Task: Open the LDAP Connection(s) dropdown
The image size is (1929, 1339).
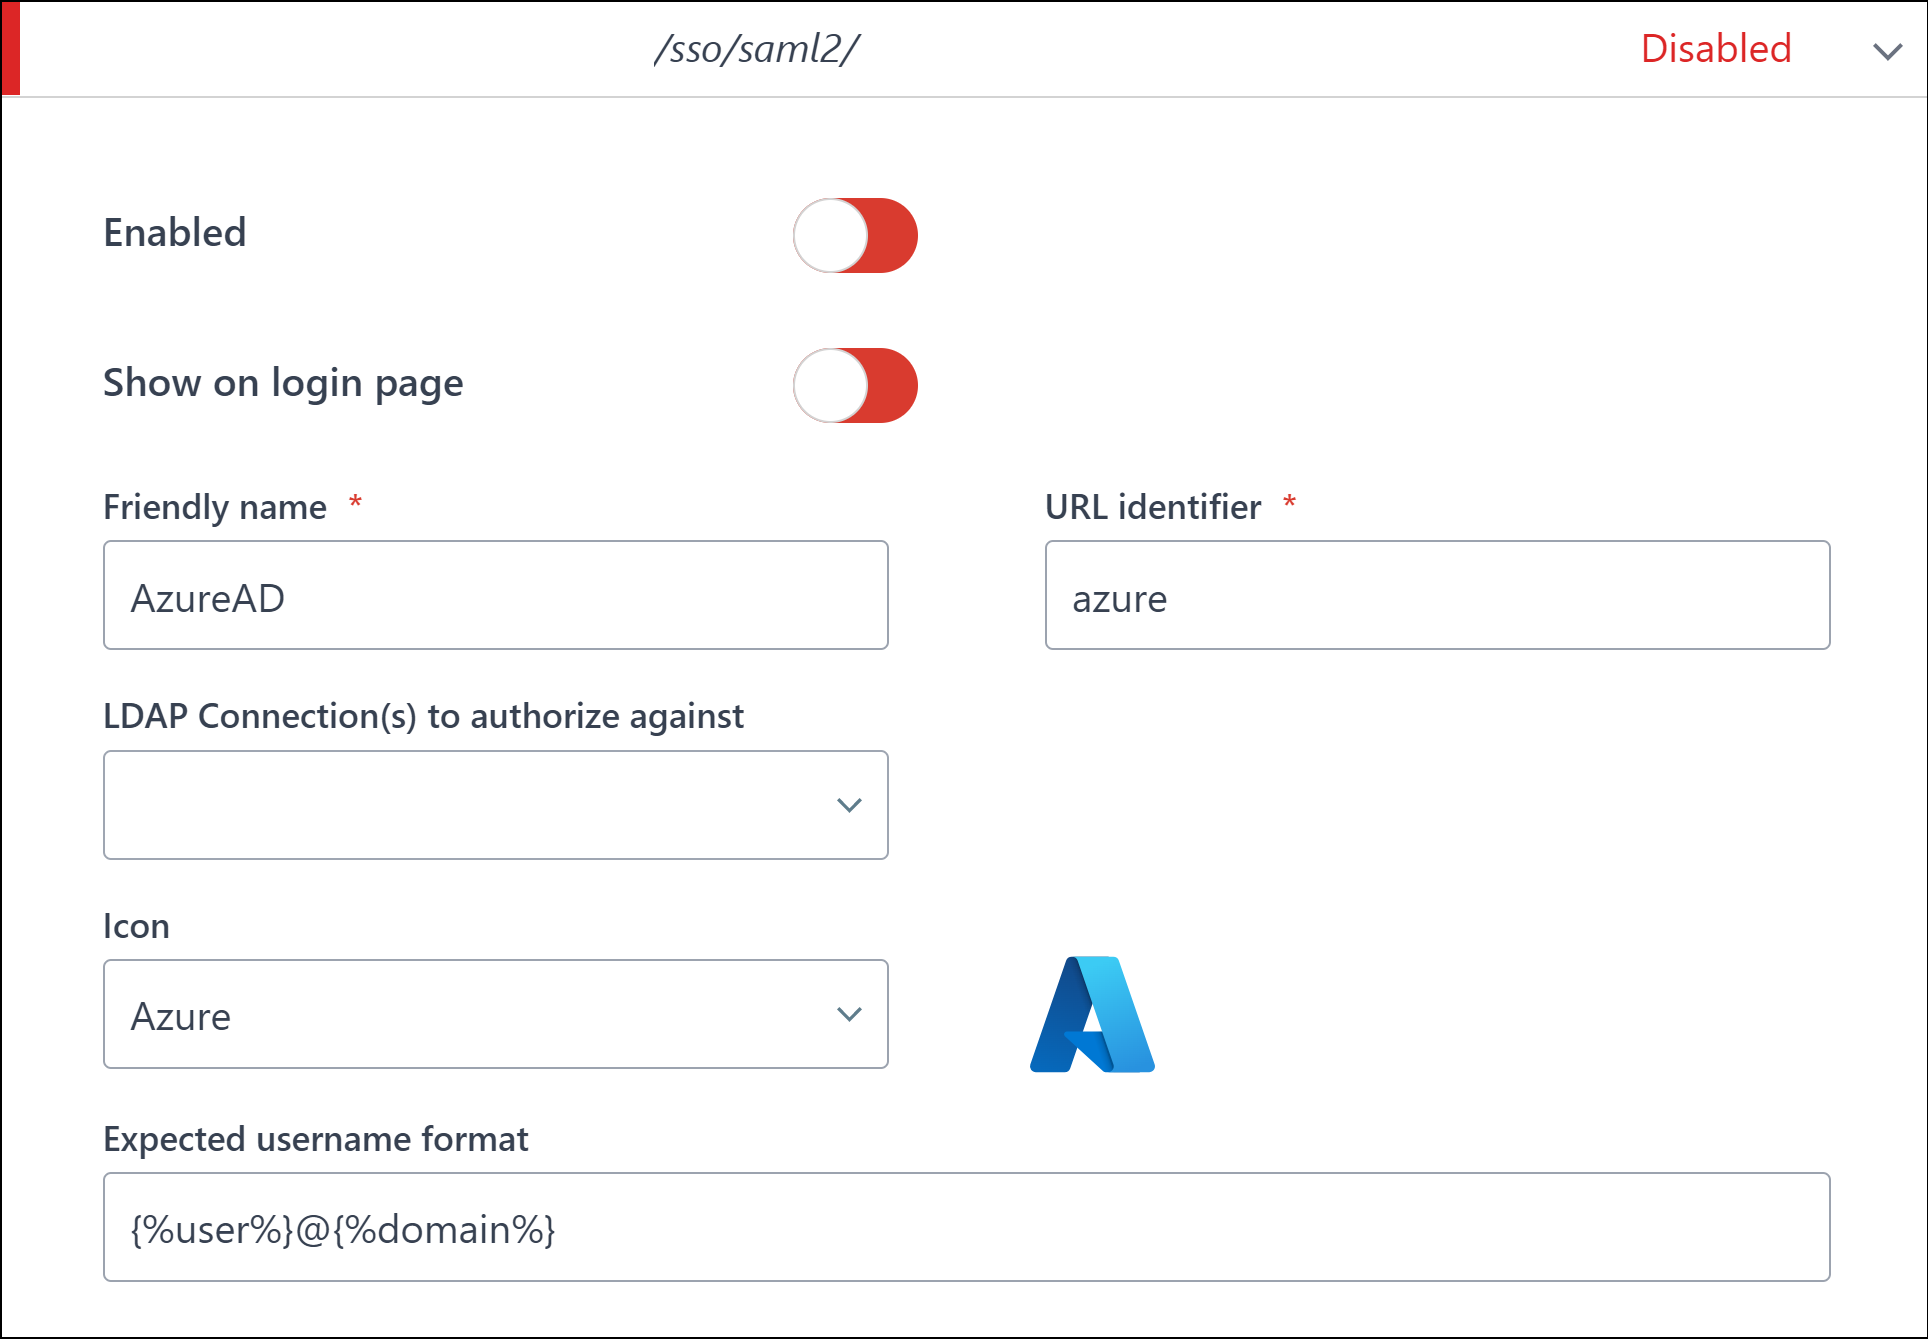Action: (495, 805)
